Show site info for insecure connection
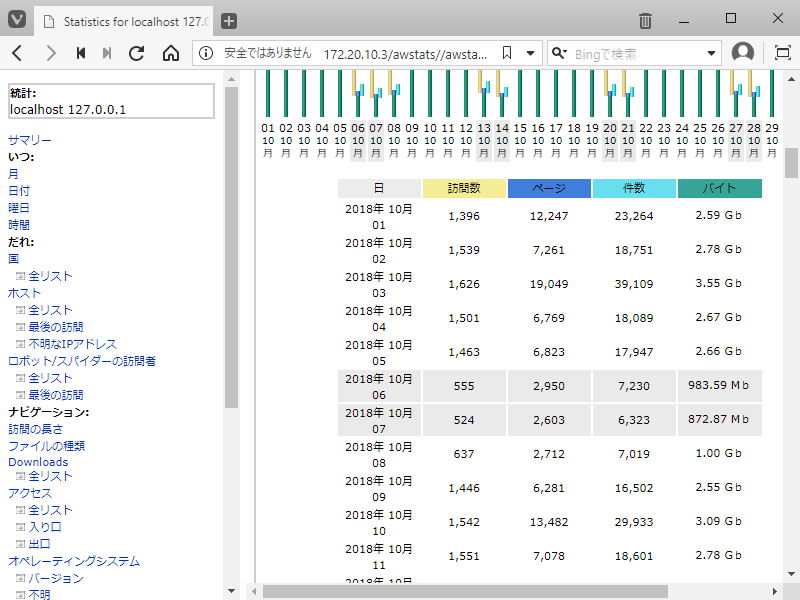Screen dimensions: 800x600 tap(204, 53)
